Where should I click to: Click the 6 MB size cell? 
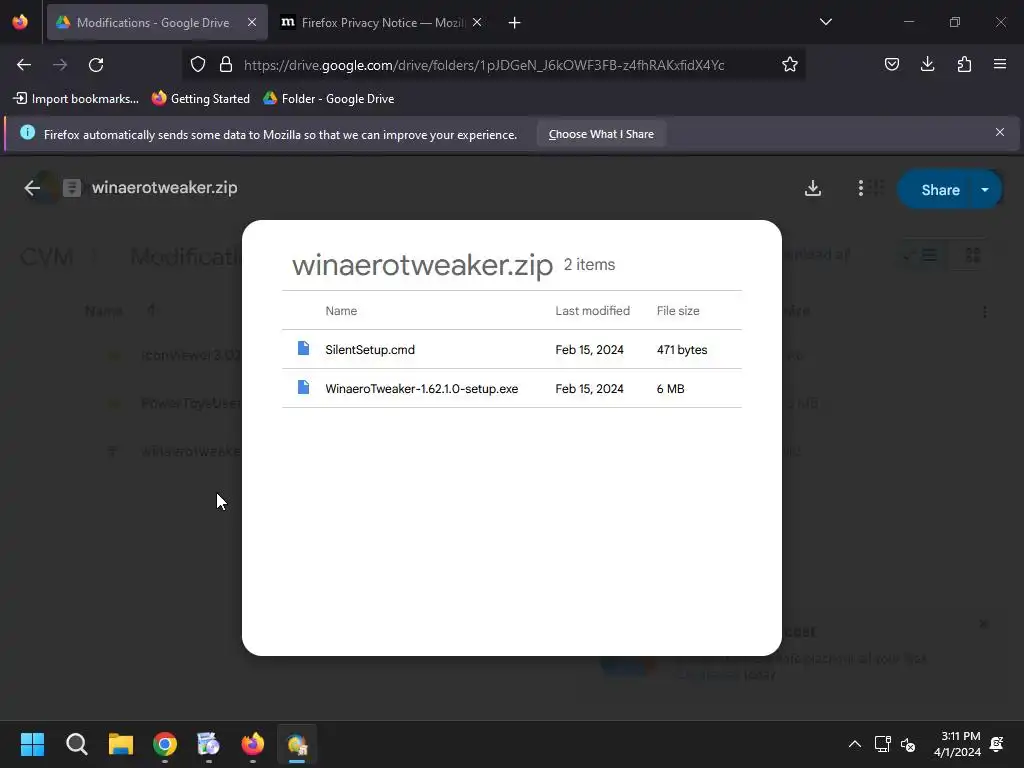point(671,389)
